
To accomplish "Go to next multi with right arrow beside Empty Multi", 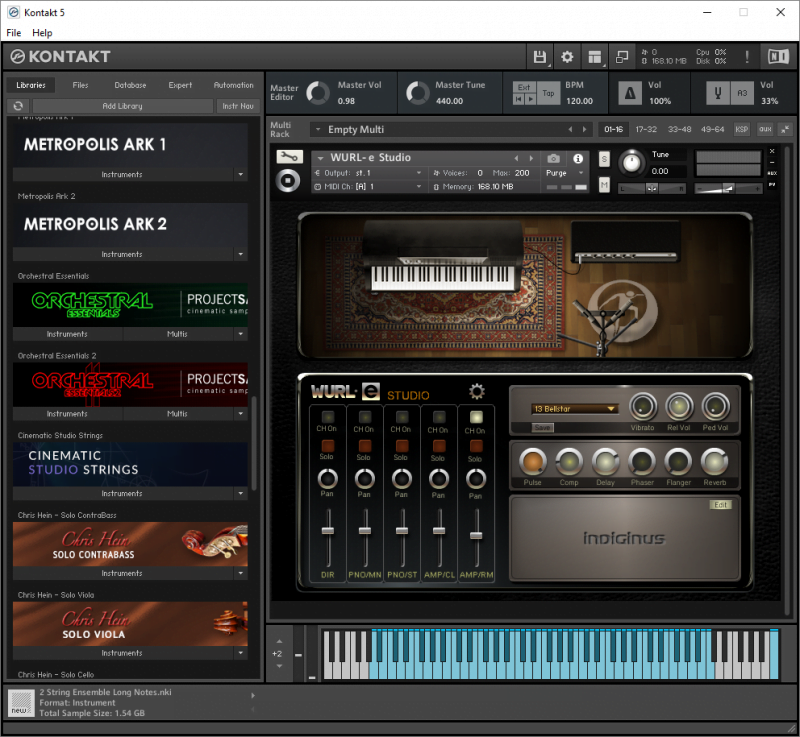I will tap(585, 130).
